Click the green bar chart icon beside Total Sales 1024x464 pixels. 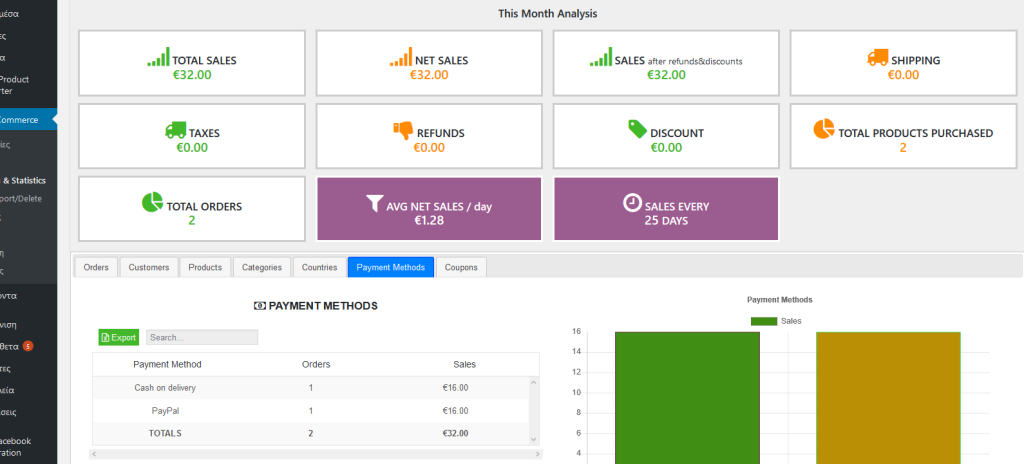point(158,57)
